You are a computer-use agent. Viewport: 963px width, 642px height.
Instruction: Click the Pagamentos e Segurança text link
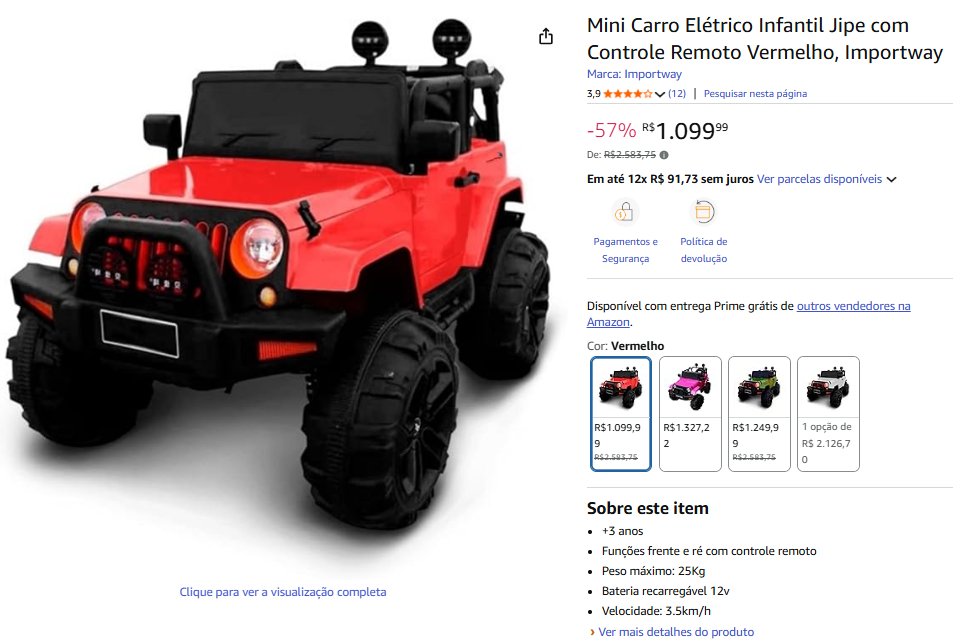point(625,250)
